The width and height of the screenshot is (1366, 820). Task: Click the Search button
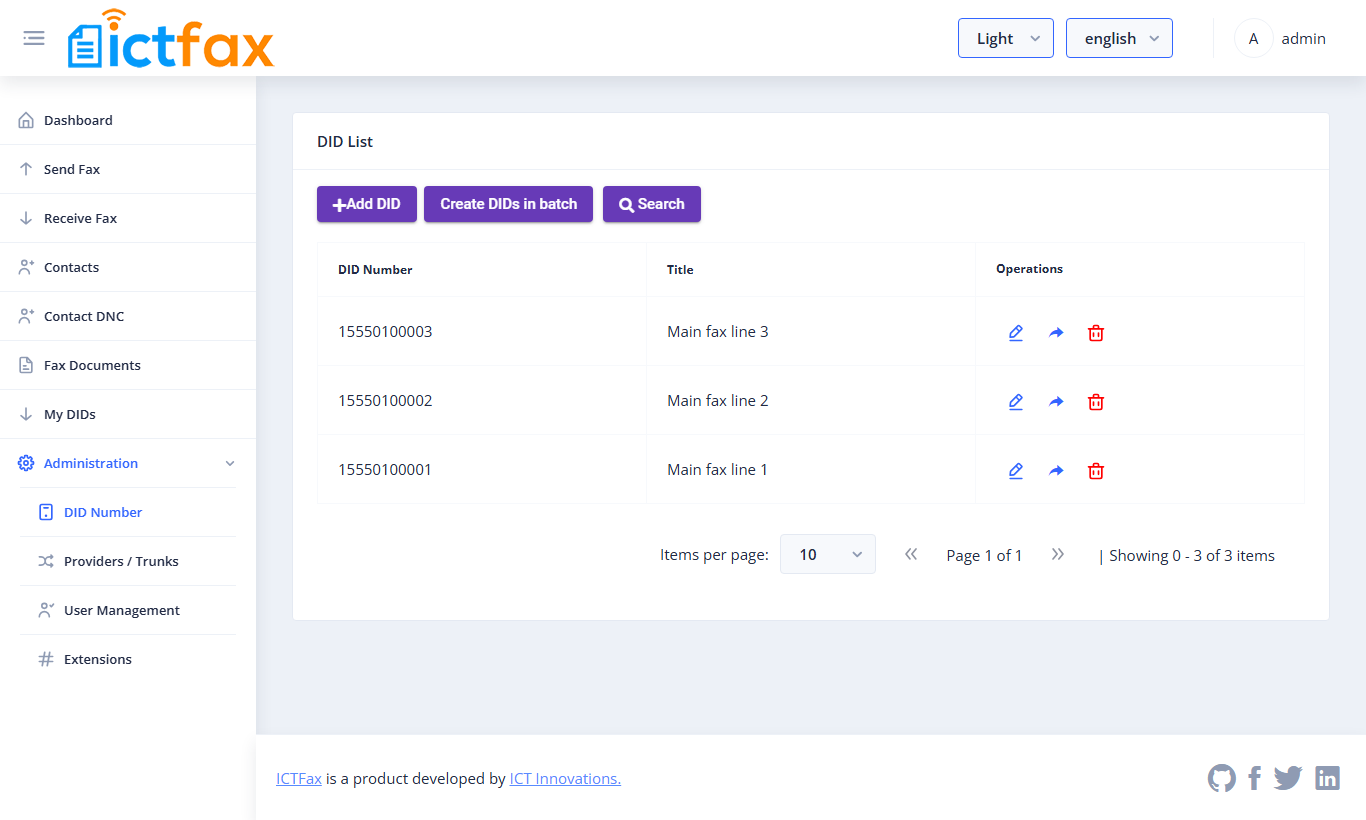(x=652, y=204)
